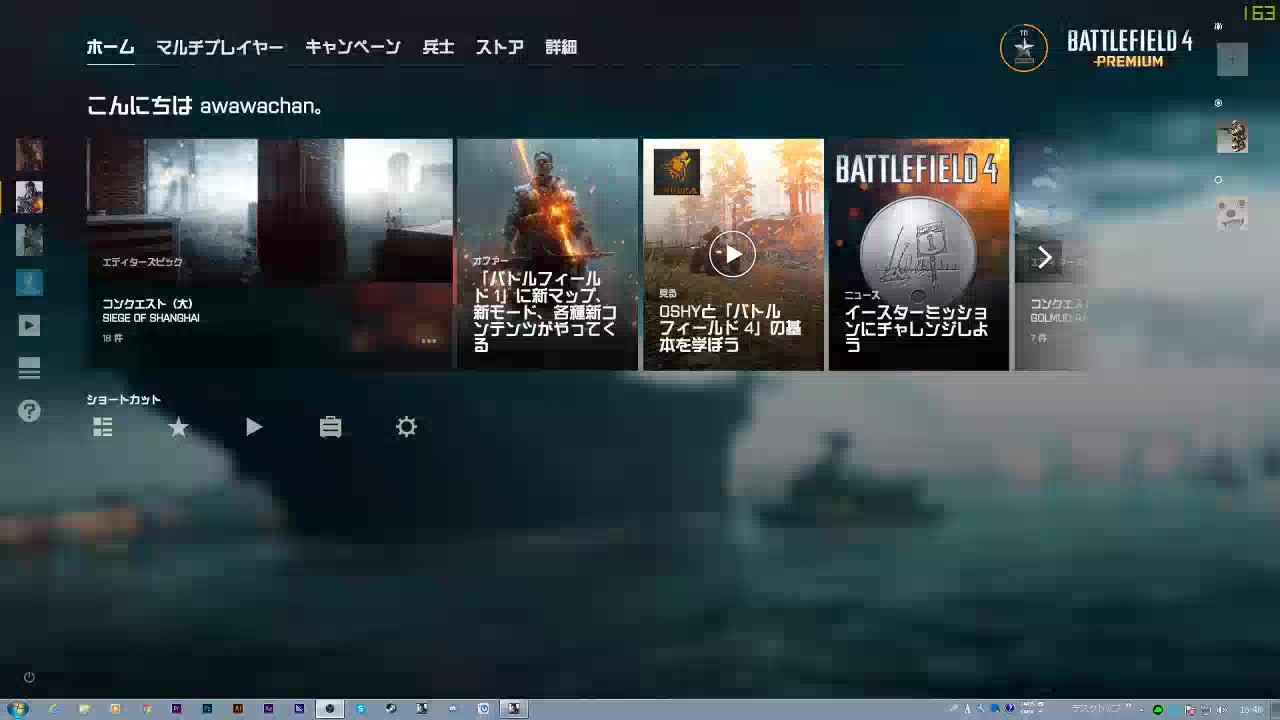Open the stacked bars icon in left sidebar
Viewport: 1280px width, 720px height.
29,368
